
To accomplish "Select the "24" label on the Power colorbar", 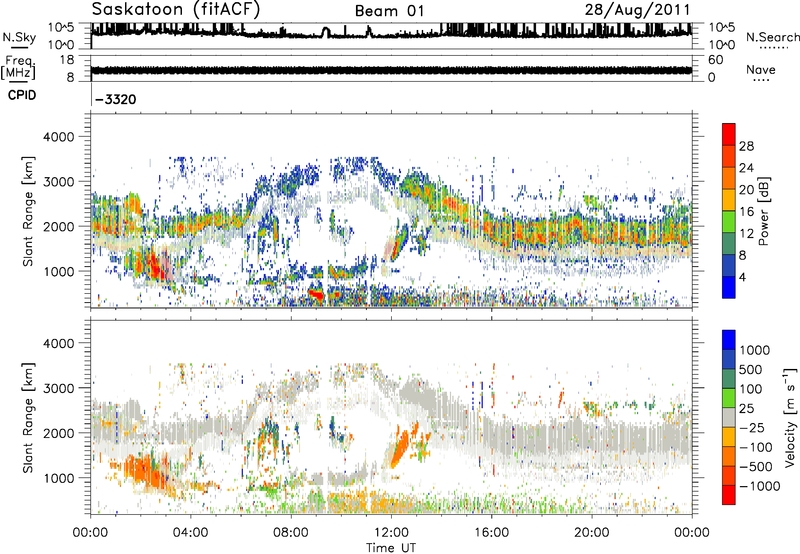I will point(746,168).
